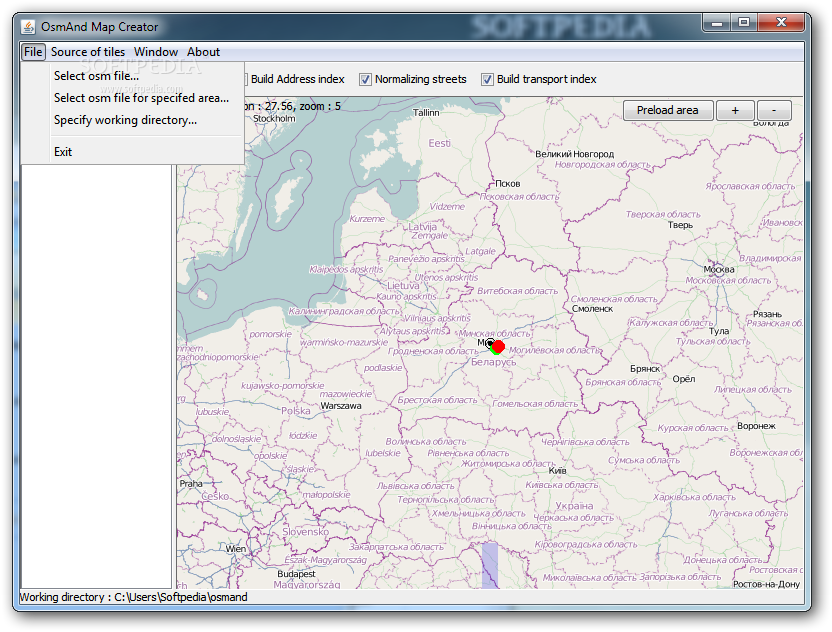Click the Великий Новгород label
Screen dimensions: 832x632
pos(574,154)
